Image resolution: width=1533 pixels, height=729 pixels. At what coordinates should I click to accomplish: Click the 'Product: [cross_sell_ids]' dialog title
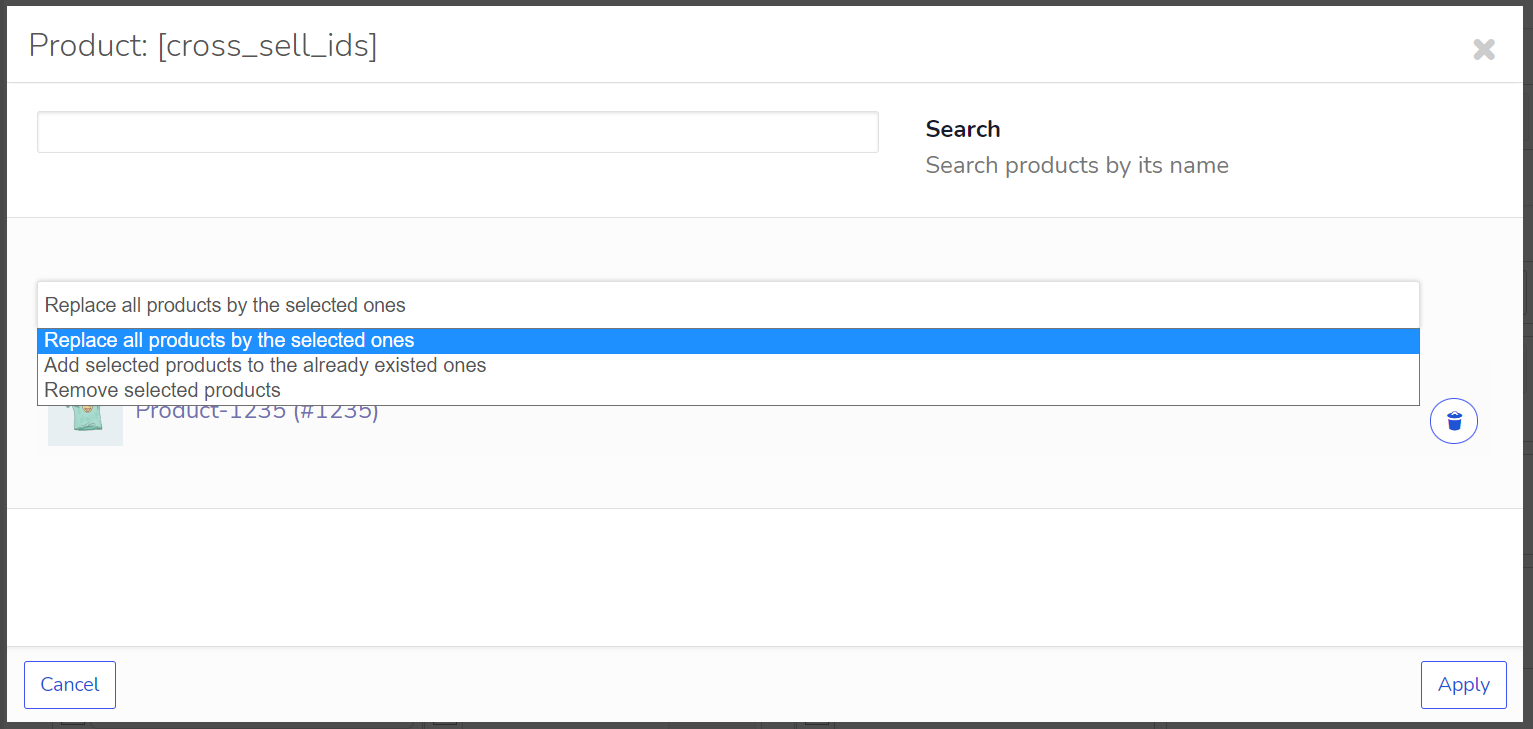[x=203, y=45]
